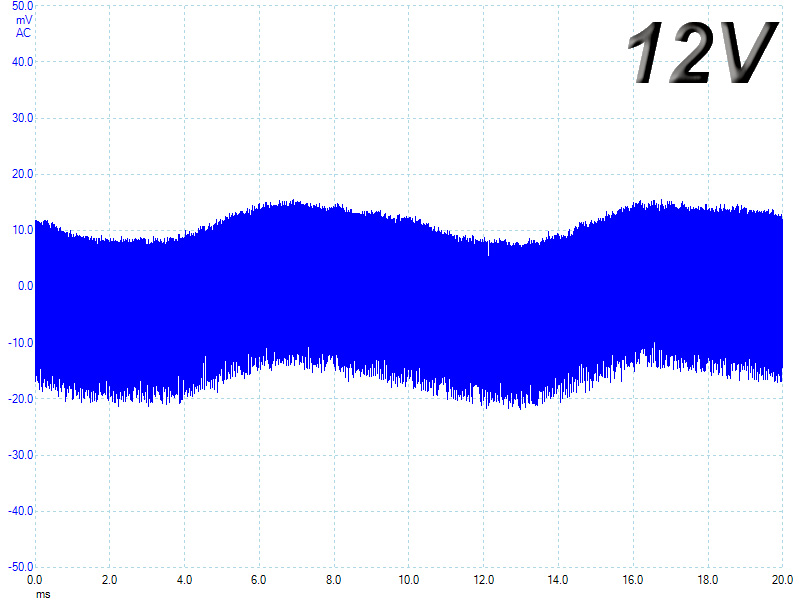Image resolution: width=800 pixels, height=600 pixels.
Task: Click the -30.0 voltage axis label
Action: point(20,455)
